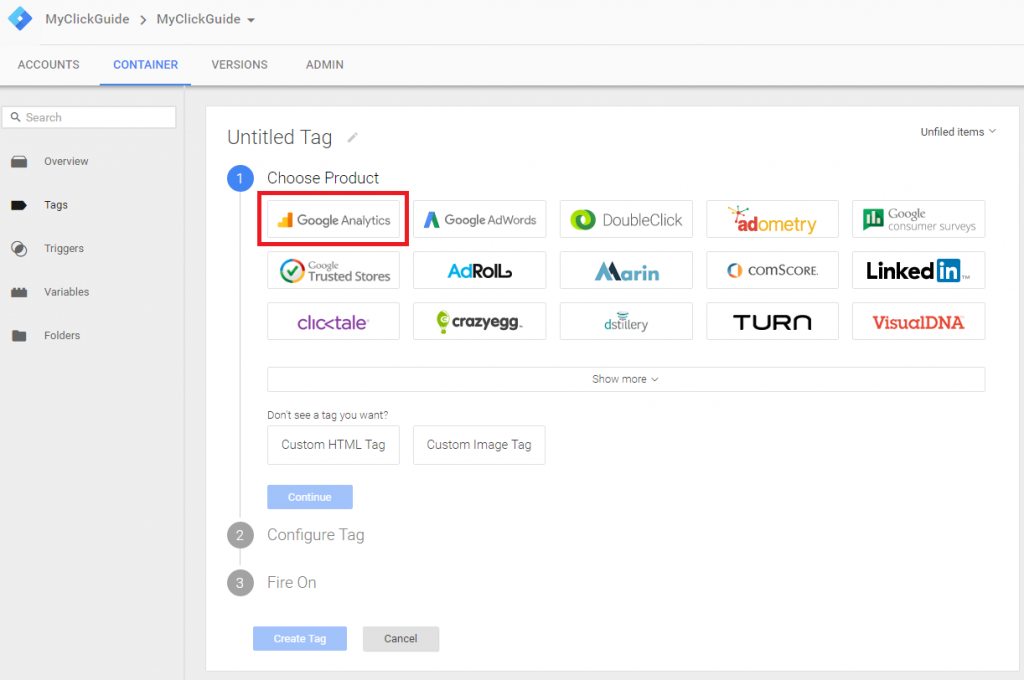
Task: Switch to the Container tab
Action: tap(145, 65)
